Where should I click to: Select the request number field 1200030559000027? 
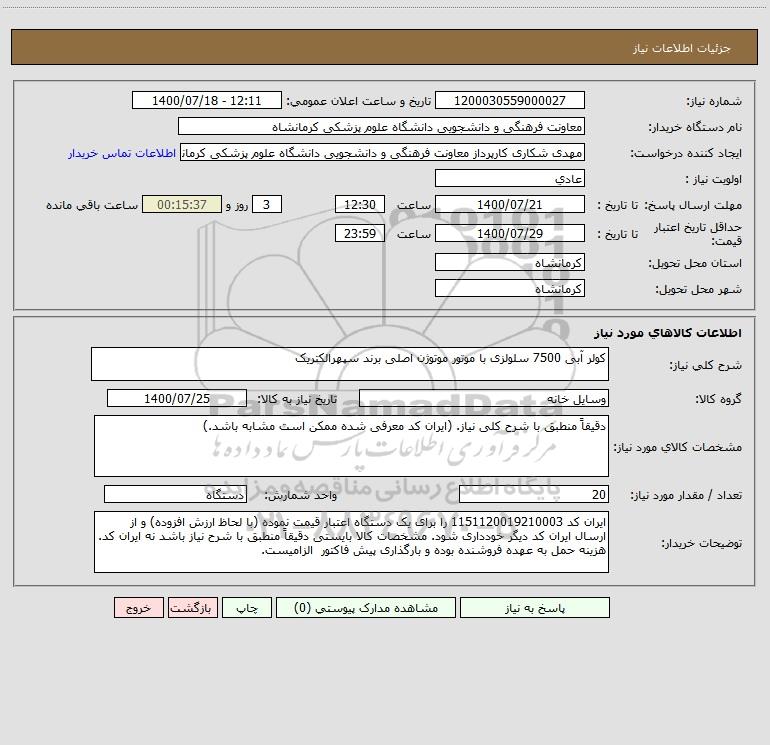[x=510, y=100]
